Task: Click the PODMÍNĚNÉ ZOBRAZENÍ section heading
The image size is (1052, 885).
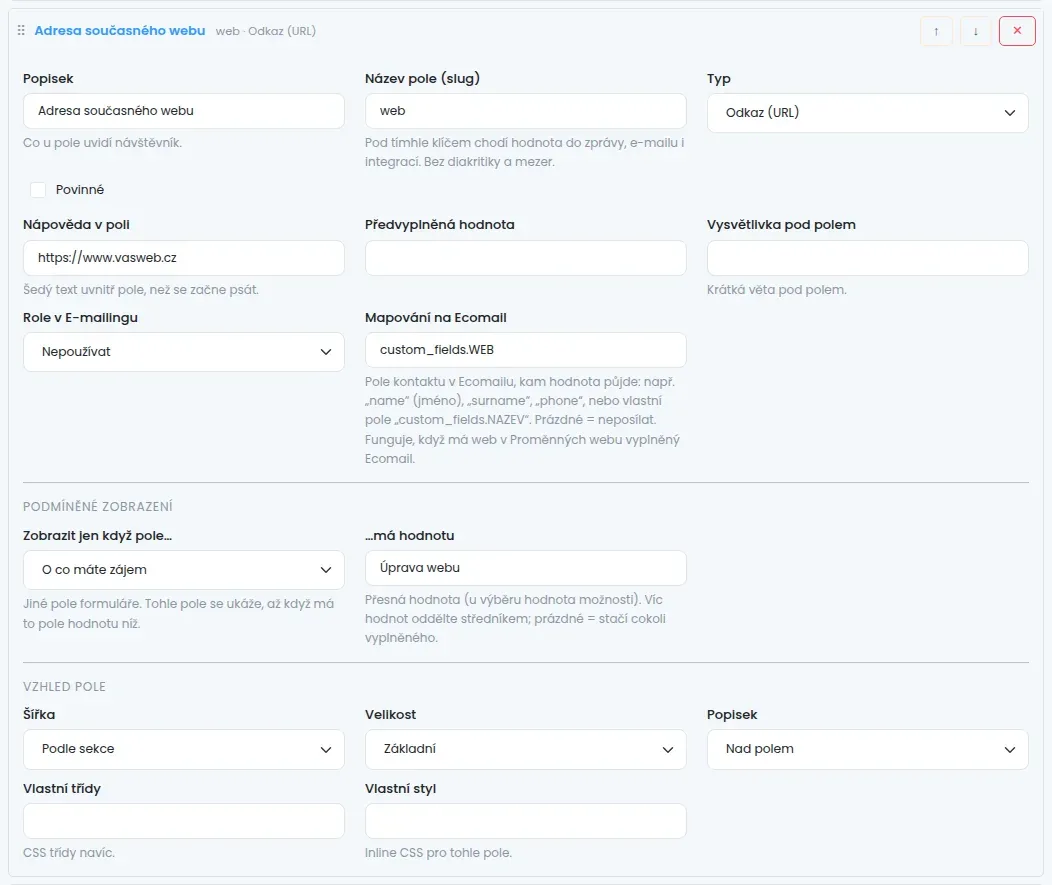Action: click(x=98, y=507)
